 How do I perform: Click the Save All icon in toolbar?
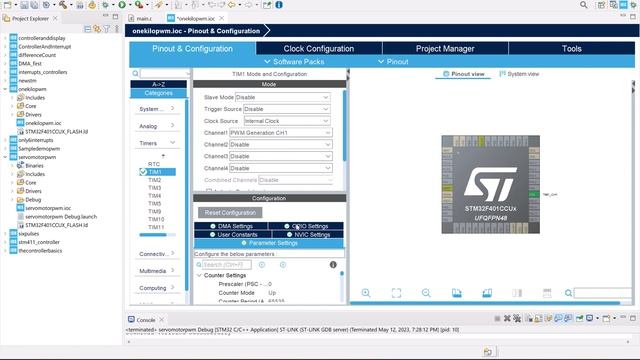[x=34, y=5]
